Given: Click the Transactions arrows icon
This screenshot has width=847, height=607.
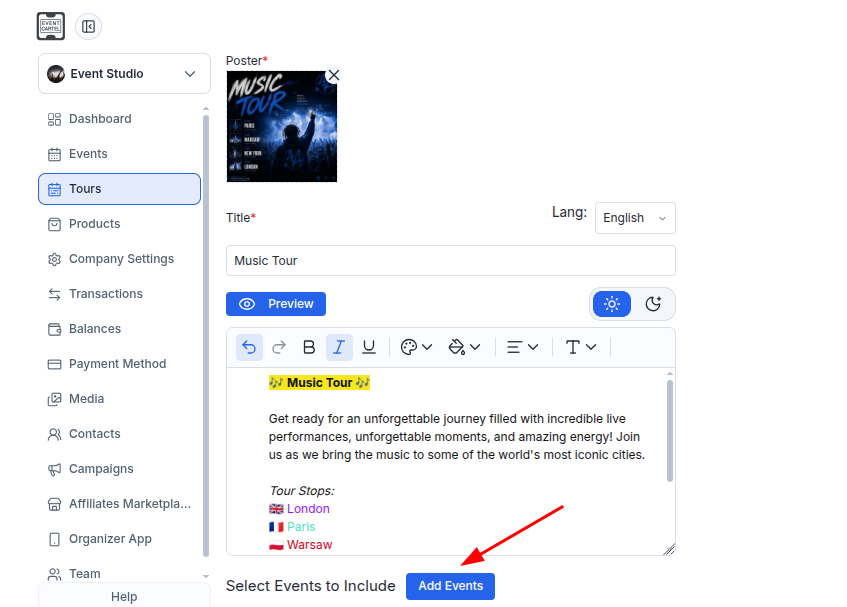Looking at the screenshot, I should [55, 294].
